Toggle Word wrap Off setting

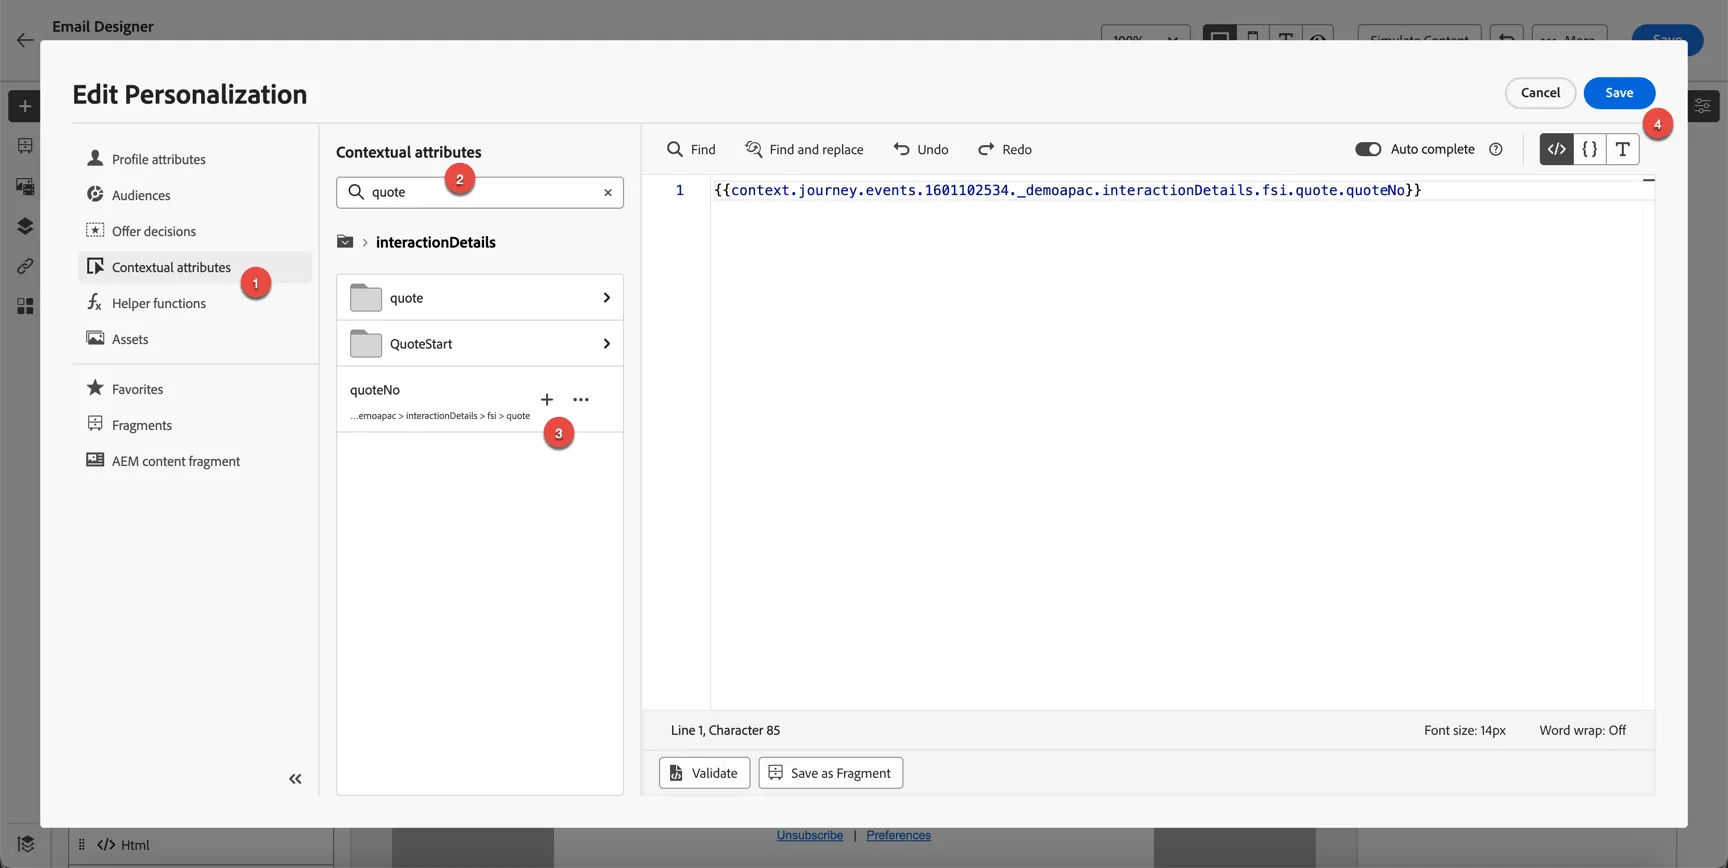pyautogui.click(x=1582, y=731)
